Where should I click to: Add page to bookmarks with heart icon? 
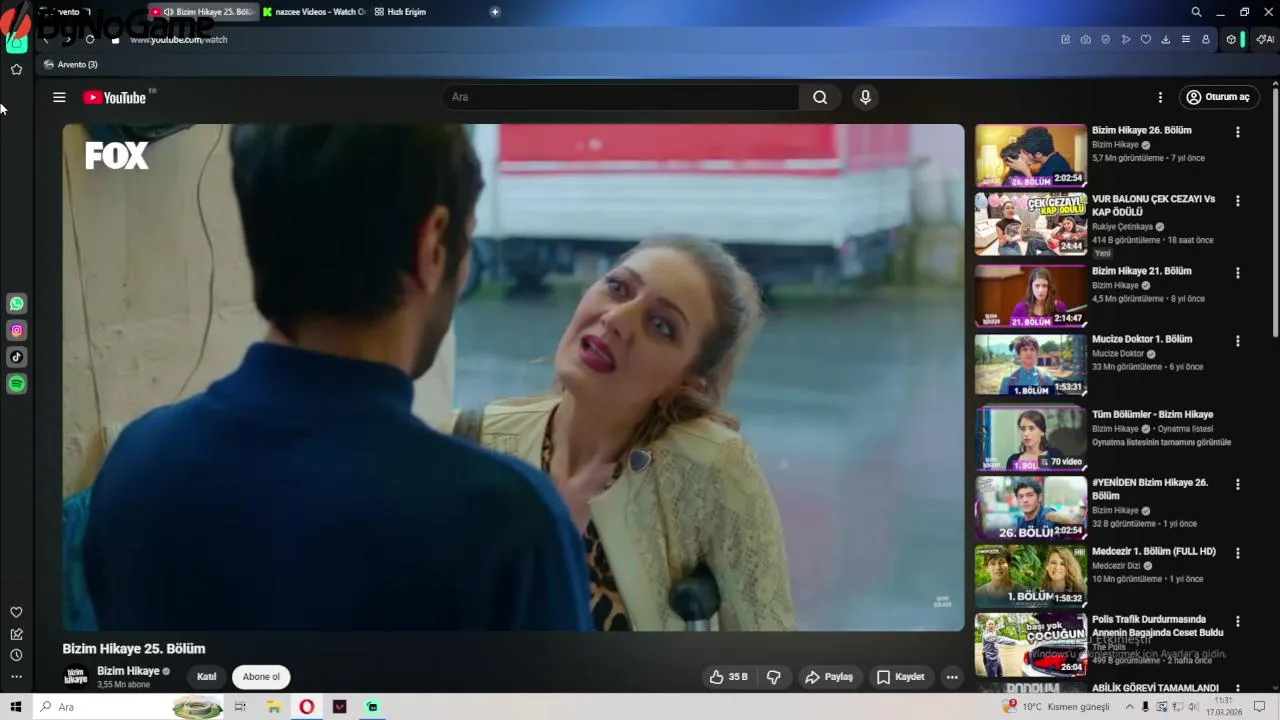(1146, 39)
